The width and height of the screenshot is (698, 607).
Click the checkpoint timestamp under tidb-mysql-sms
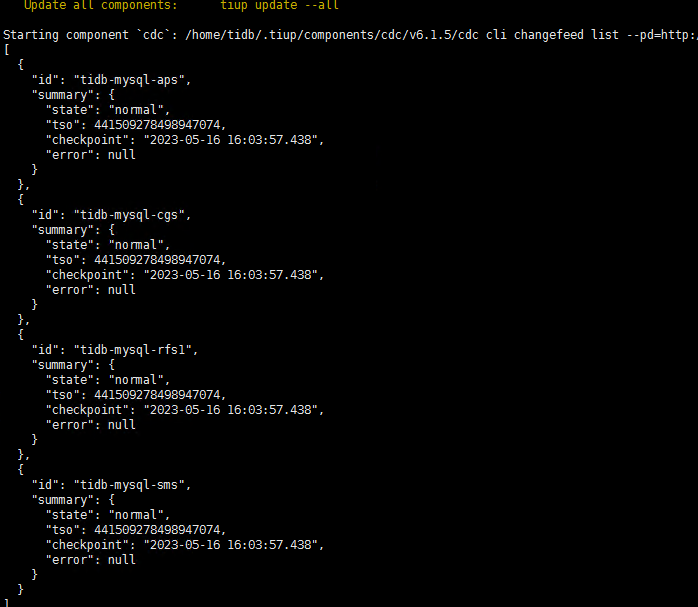point(233,544)
